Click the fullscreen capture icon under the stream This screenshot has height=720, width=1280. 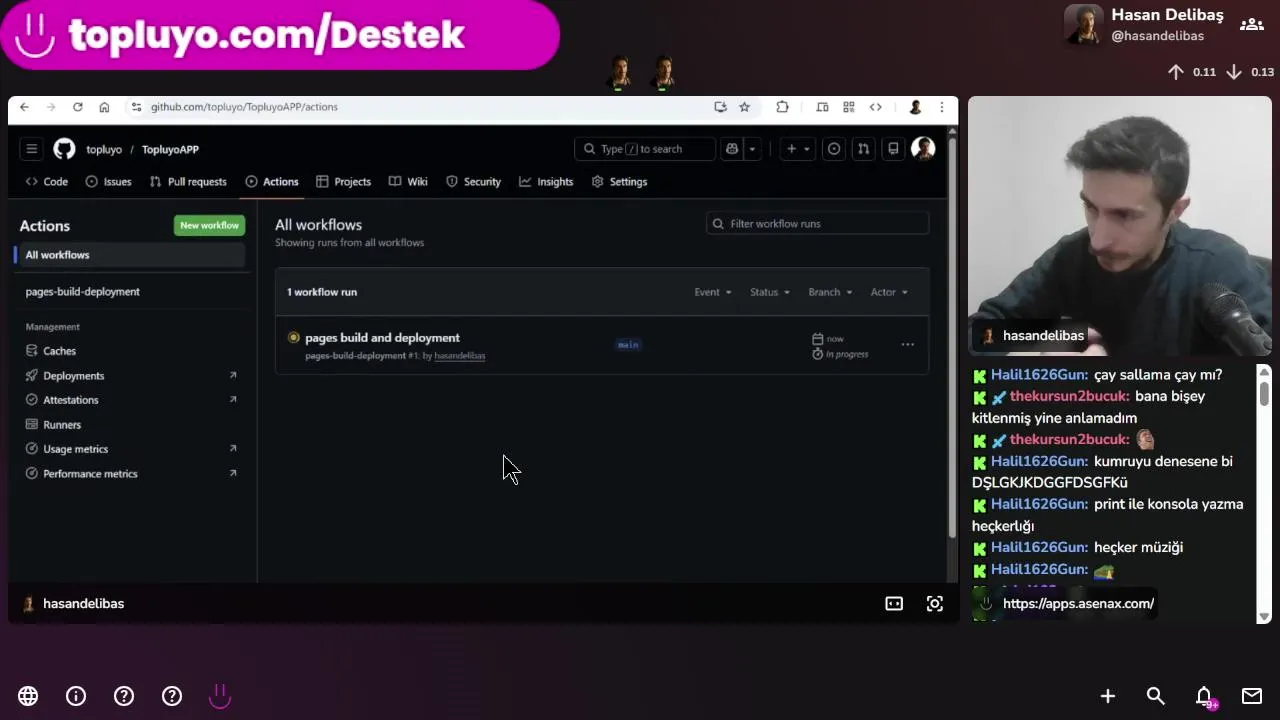pyautogui.click(x=935, y=604)
